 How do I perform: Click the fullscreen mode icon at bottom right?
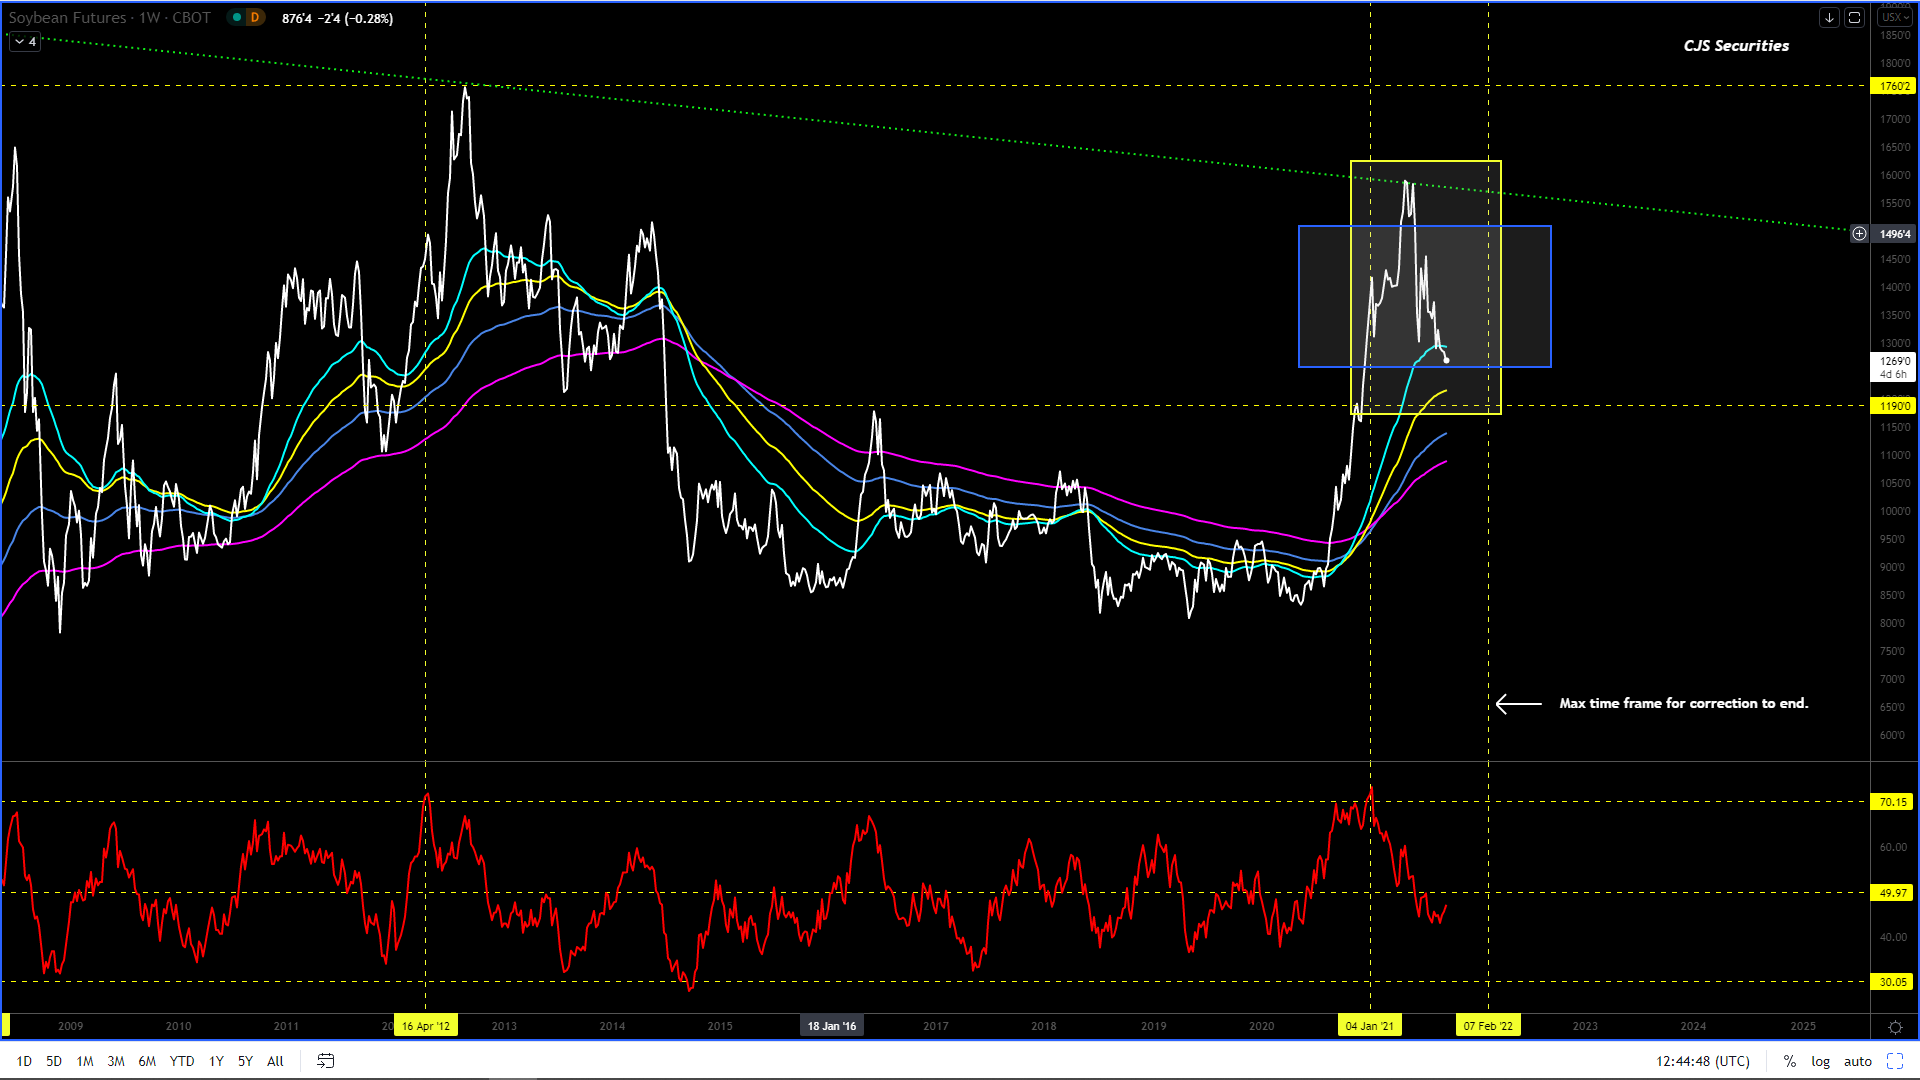pos(1895,1061)
